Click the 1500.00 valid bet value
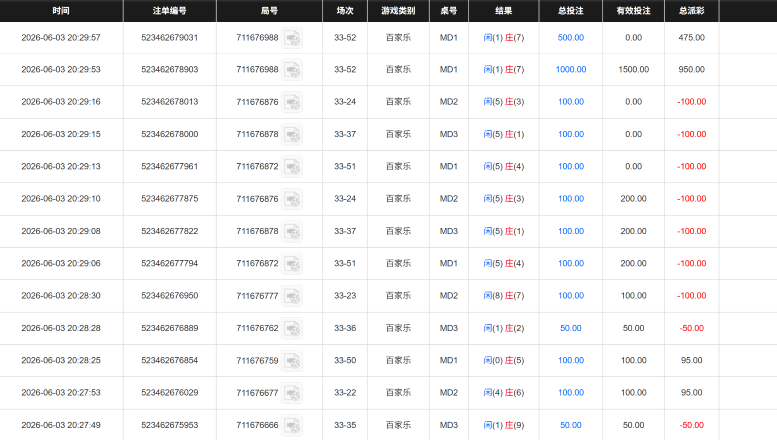 (x=633, y=70)
